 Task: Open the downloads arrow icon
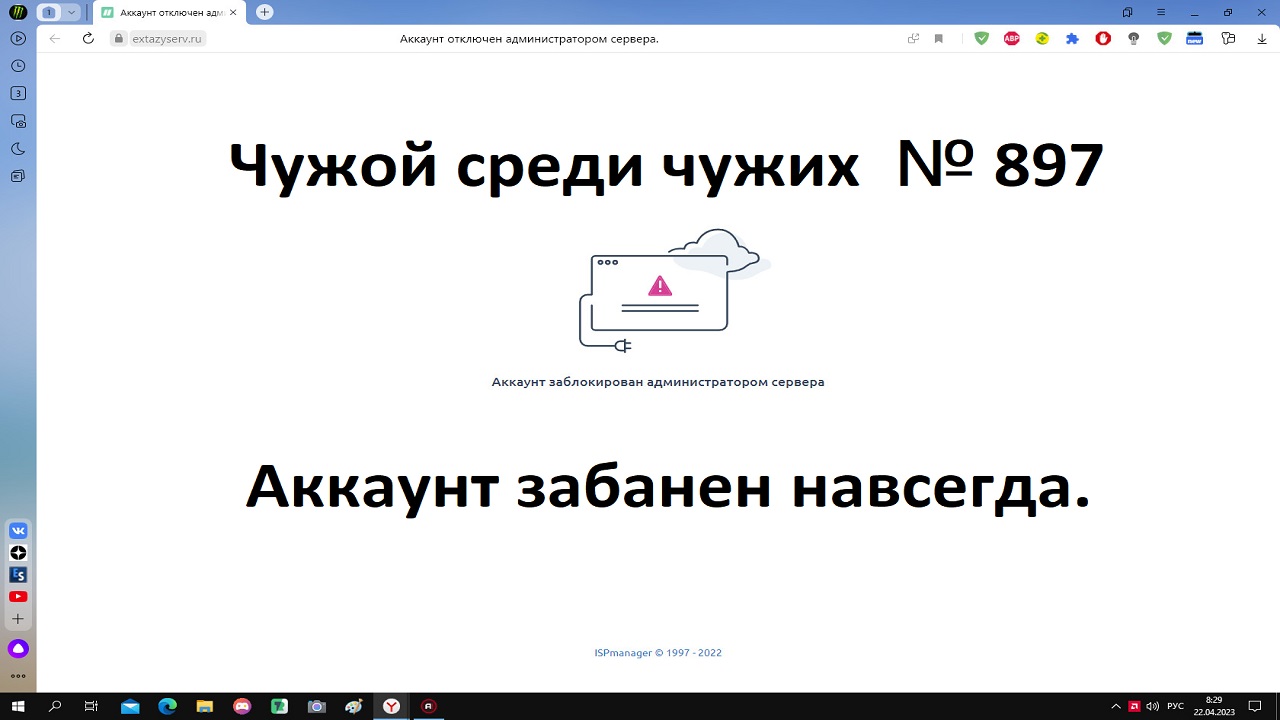coord(1260,39)
